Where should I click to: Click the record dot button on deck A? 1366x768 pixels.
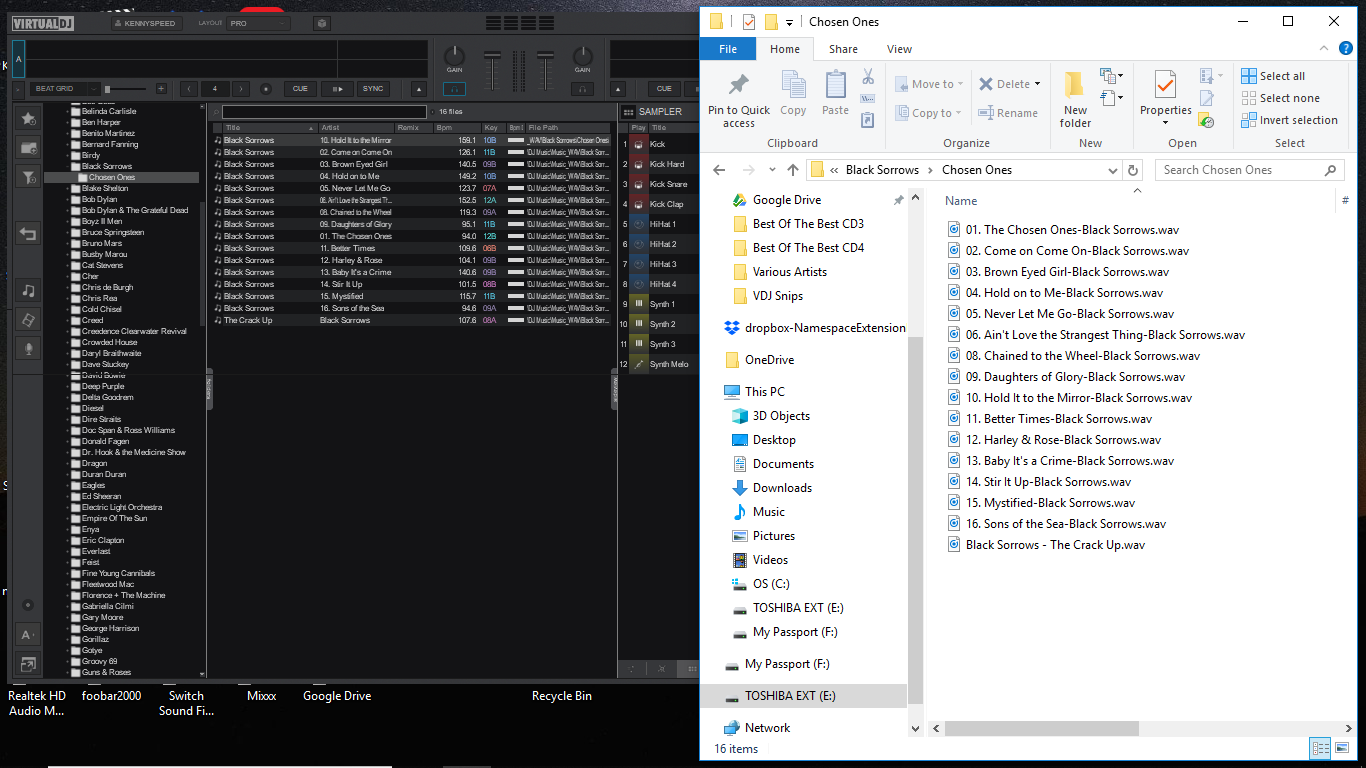point(266,89)
